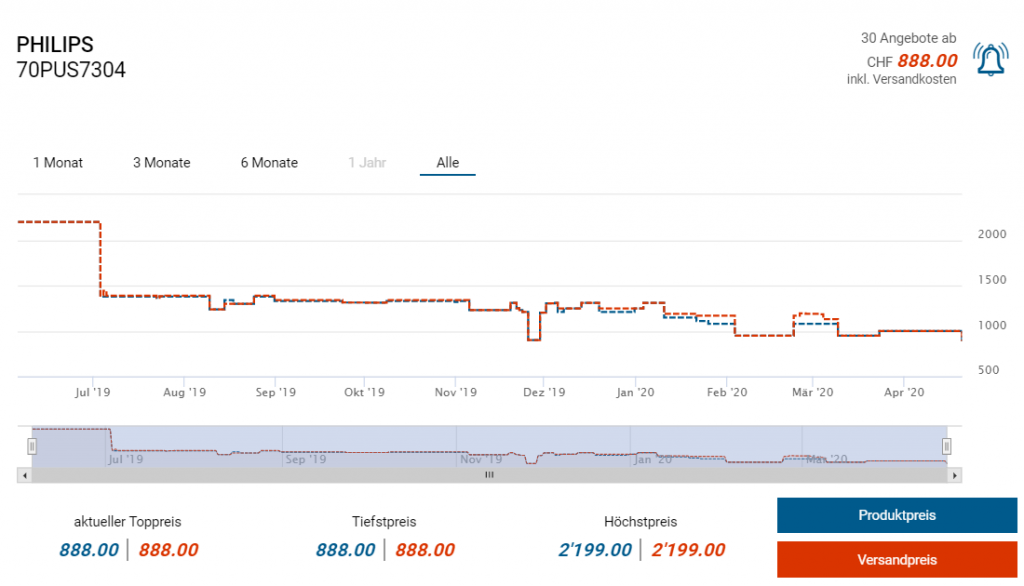Grab the right range handle in navigator
1024x586 pixels.
coord(947,446)
